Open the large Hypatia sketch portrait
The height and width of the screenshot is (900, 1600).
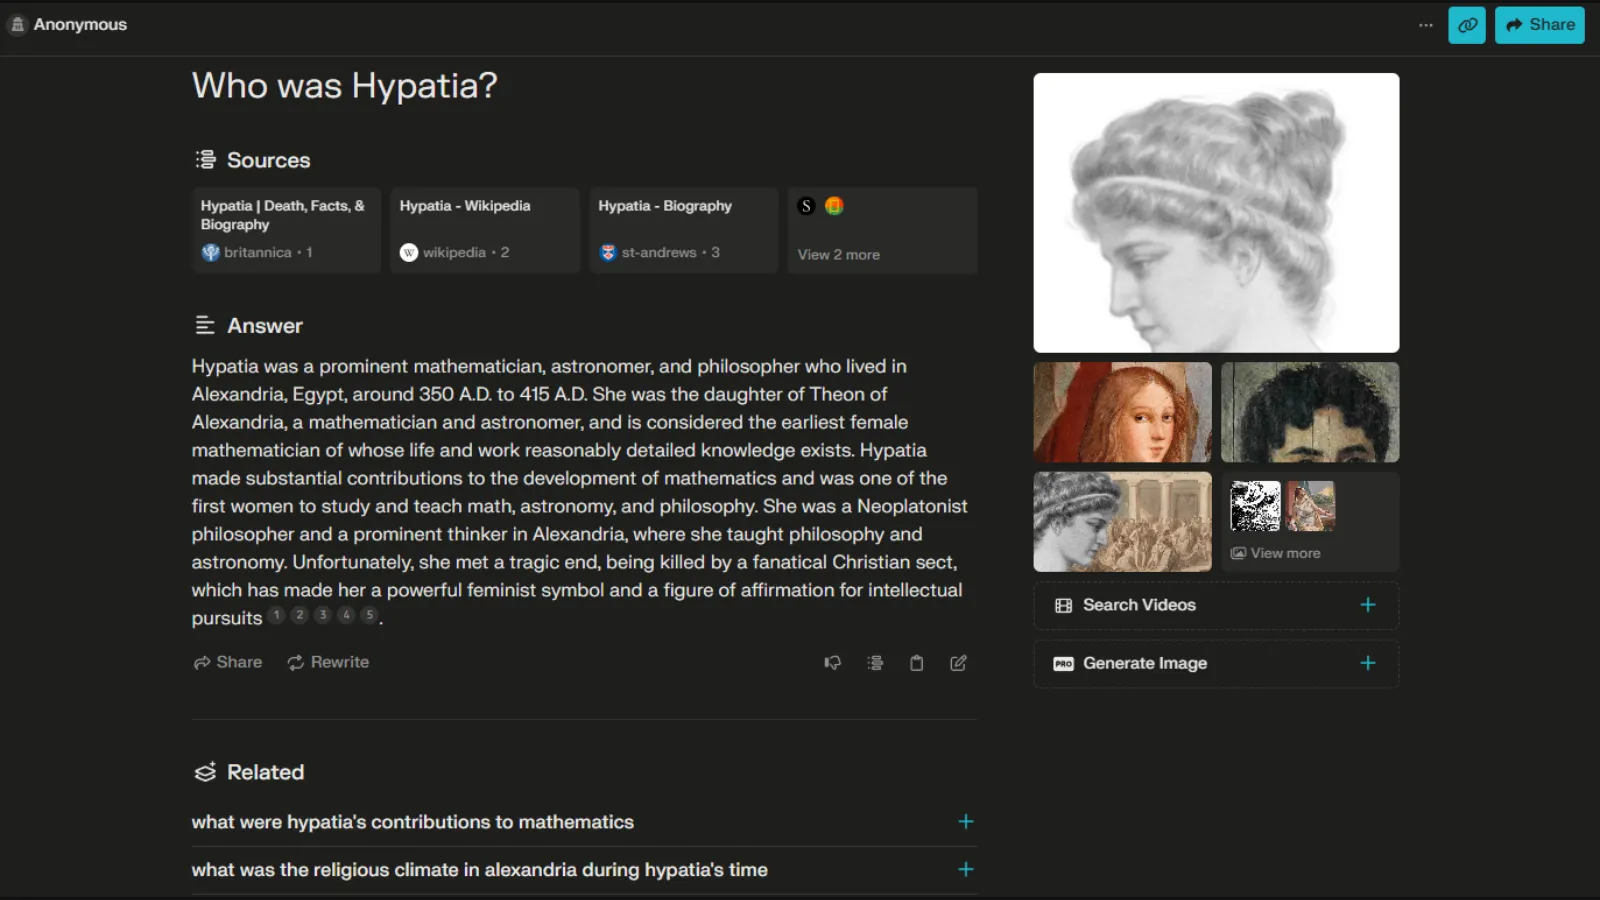1216,212
